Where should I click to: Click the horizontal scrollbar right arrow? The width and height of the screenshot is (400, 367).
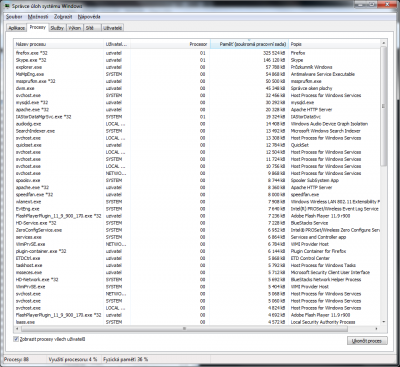pos(377,329)
